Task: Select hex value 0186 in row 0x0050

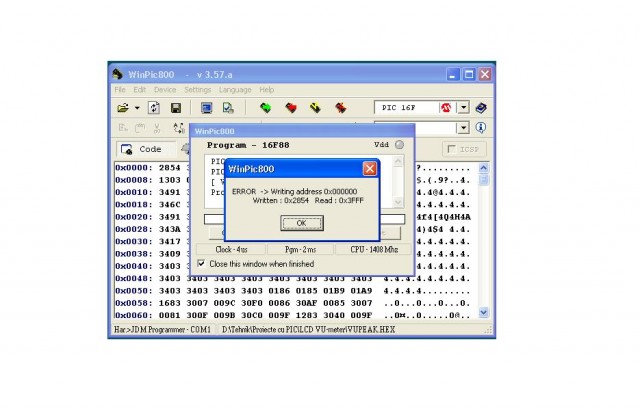Action: pos(279,291)
